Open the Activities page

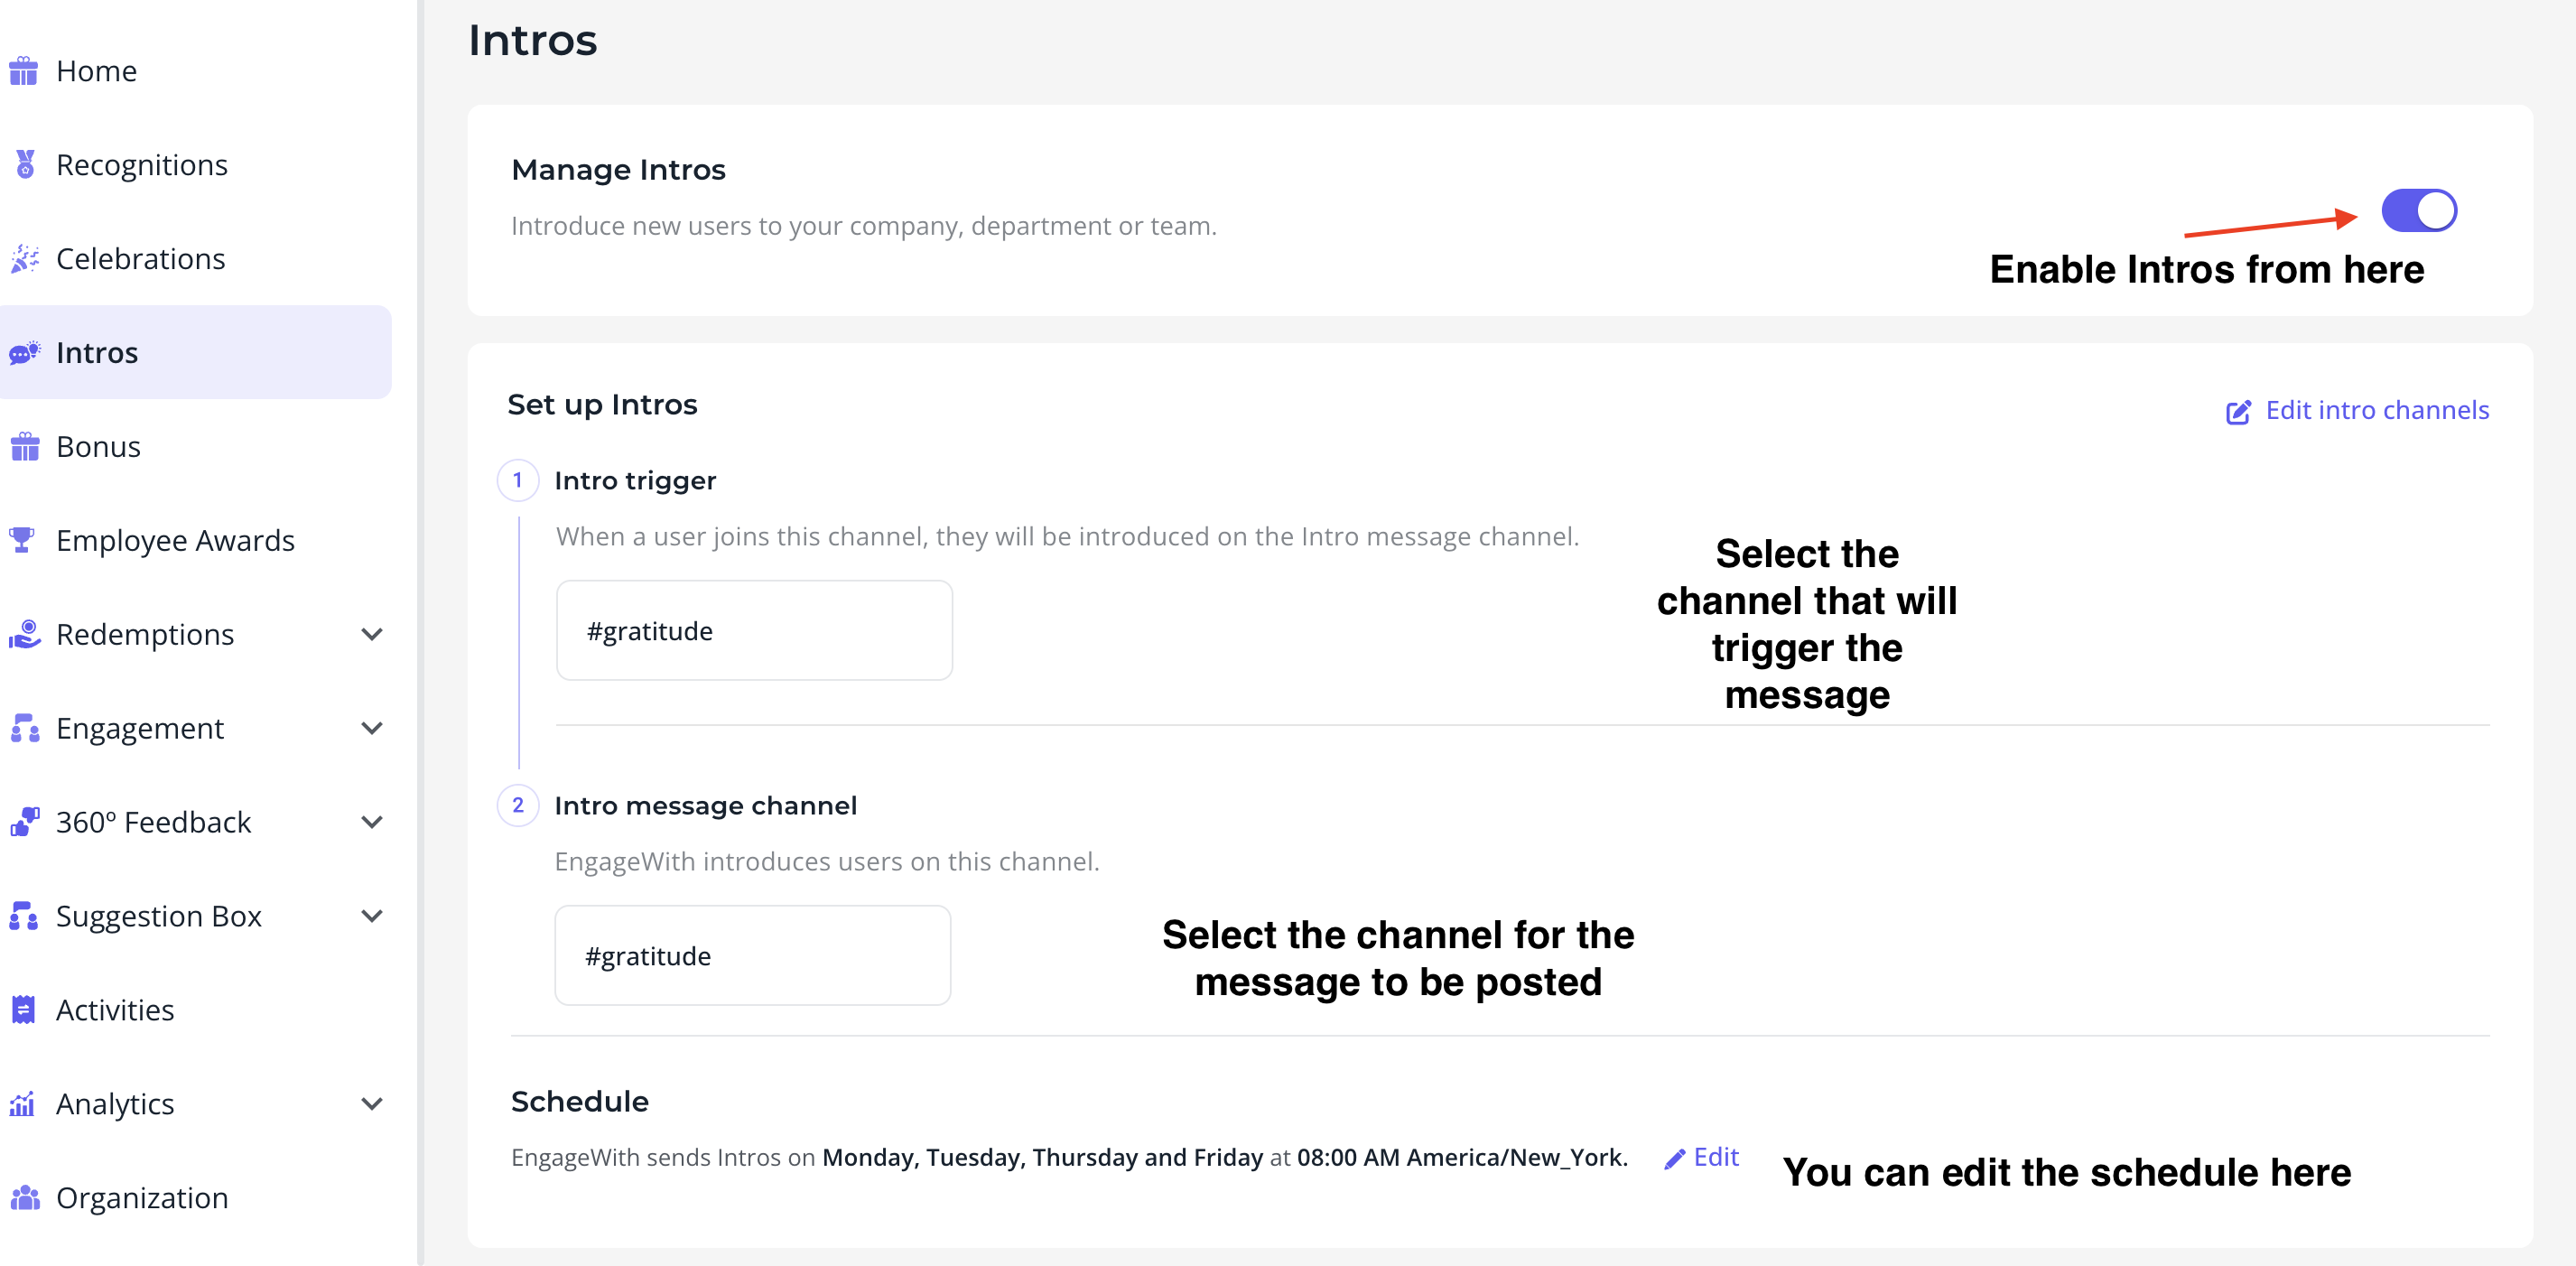point(196,1011)
